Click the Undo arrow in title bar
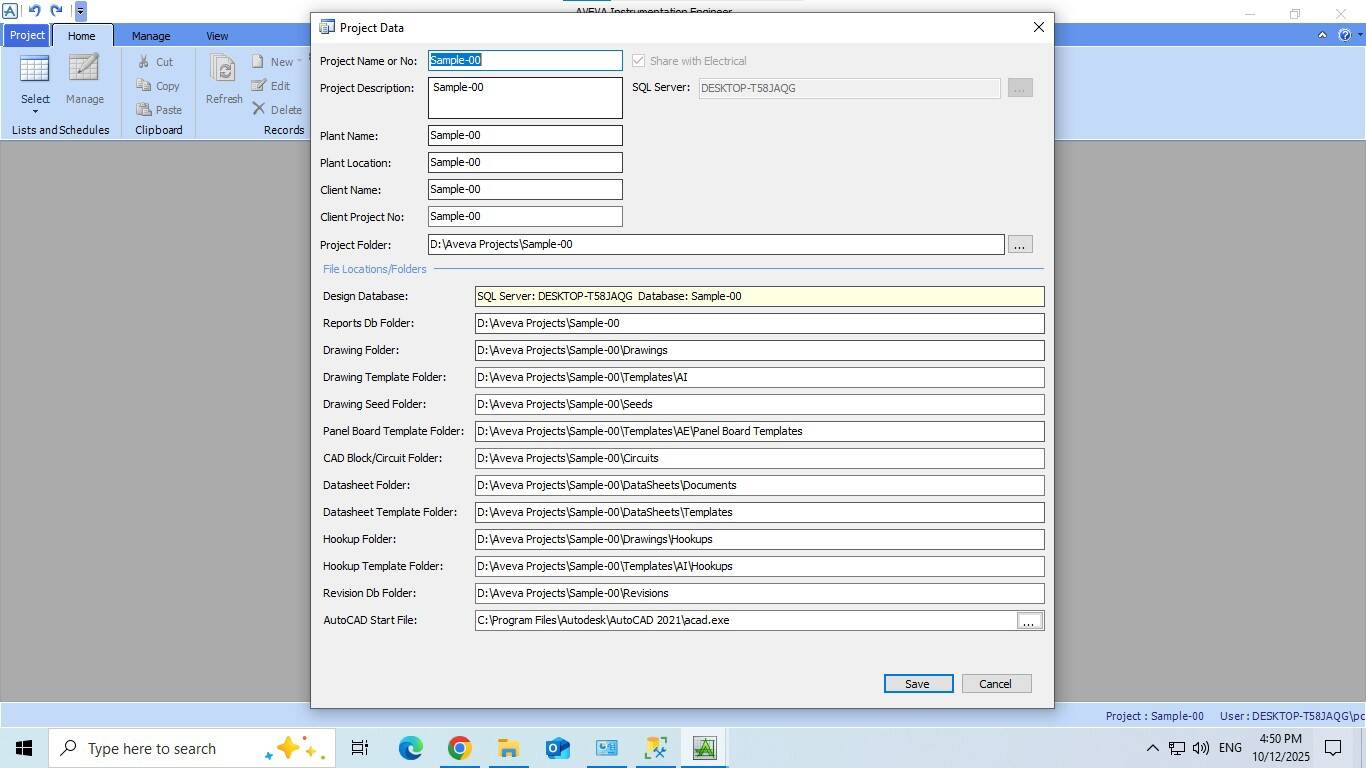 point(34,11)
